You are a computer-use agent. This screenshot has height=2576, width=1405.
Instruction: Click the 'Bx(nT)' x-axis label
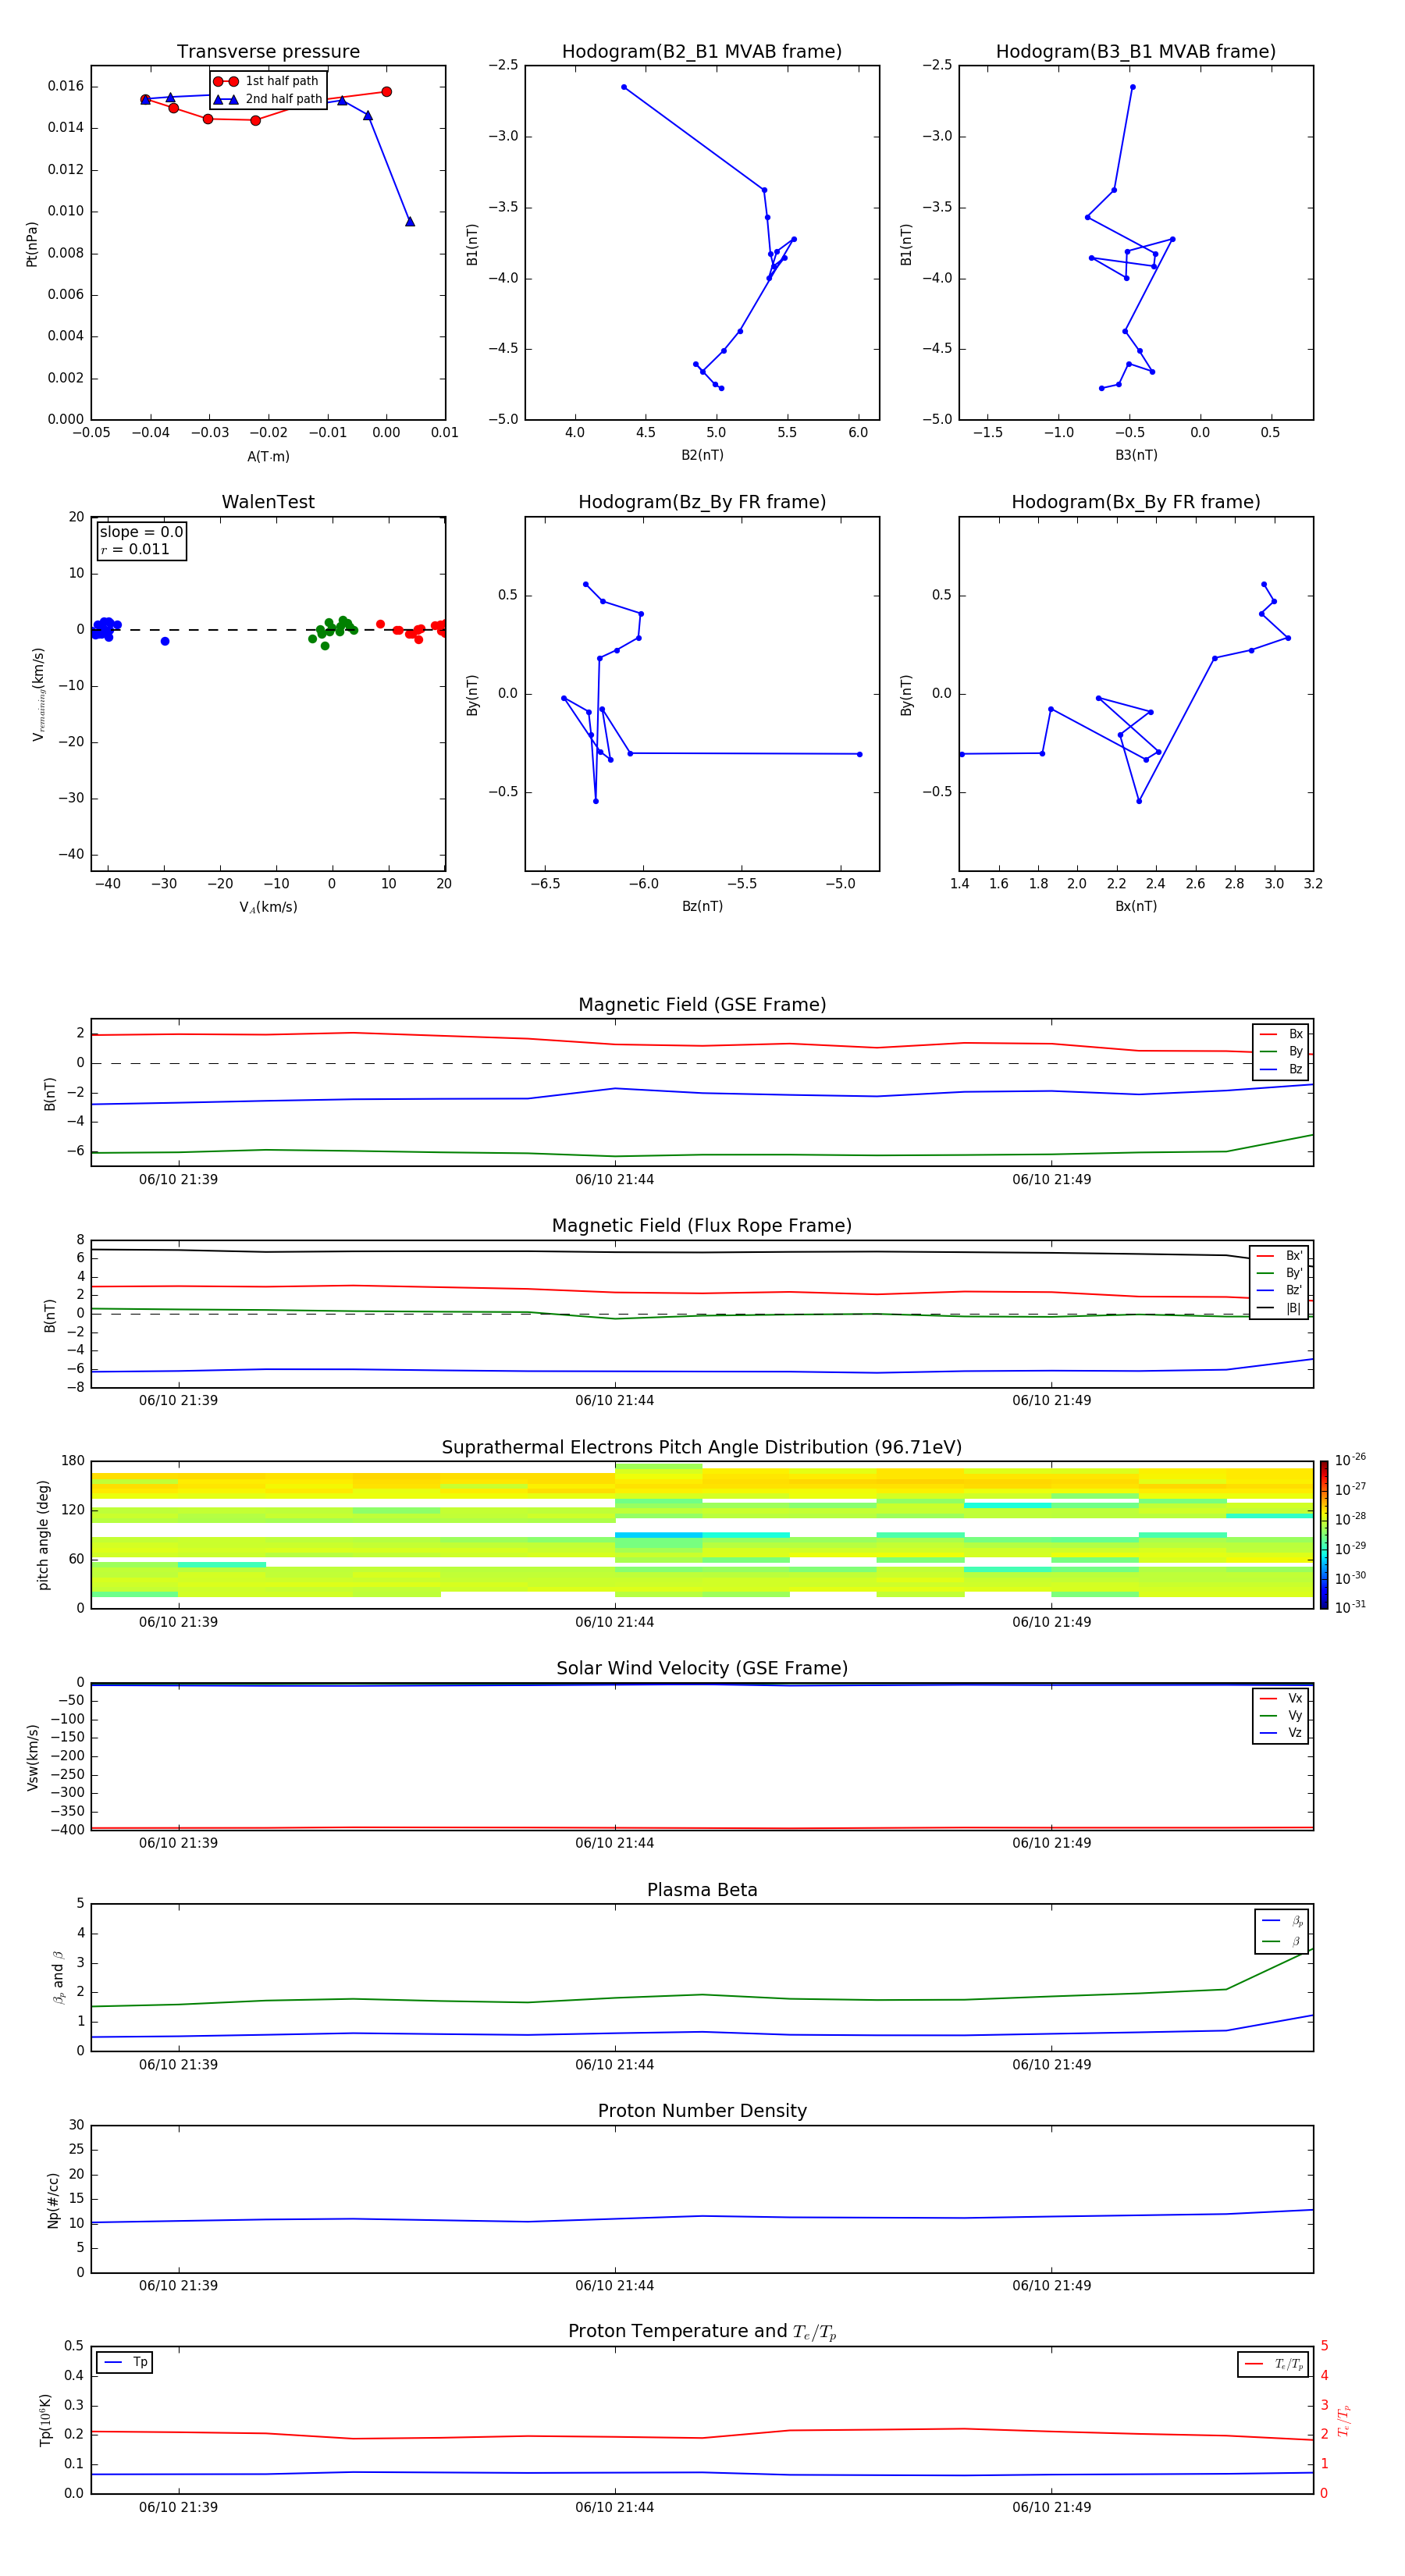point(1136,906)
